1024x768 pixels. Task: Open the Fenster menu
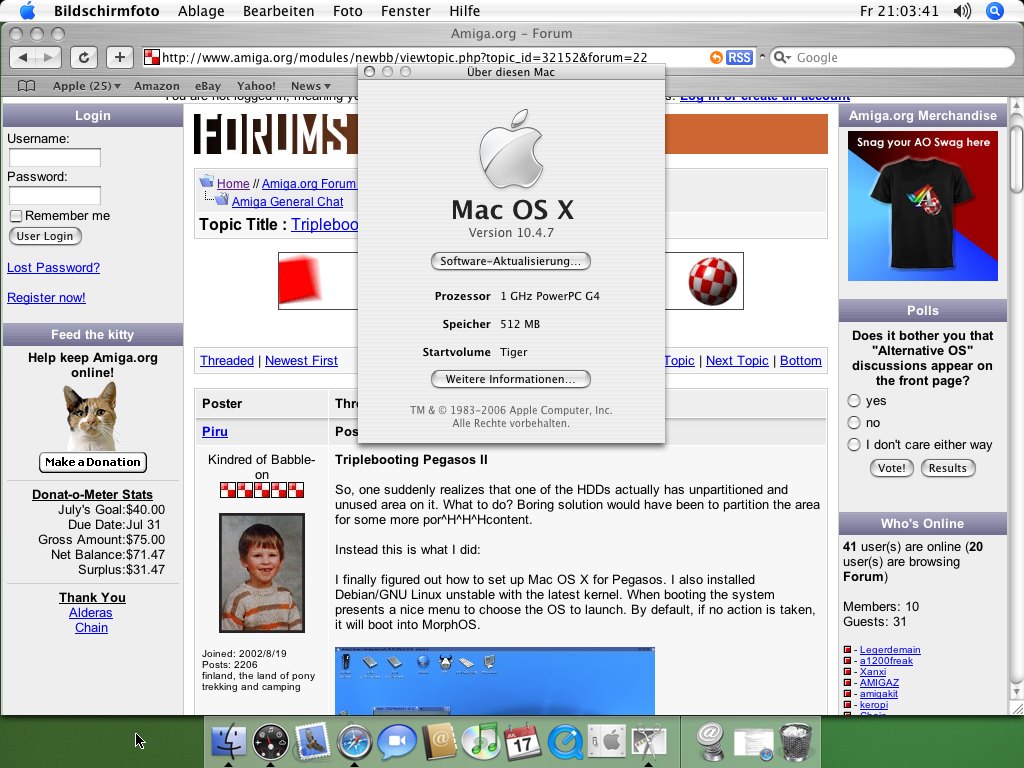[406, 11]
